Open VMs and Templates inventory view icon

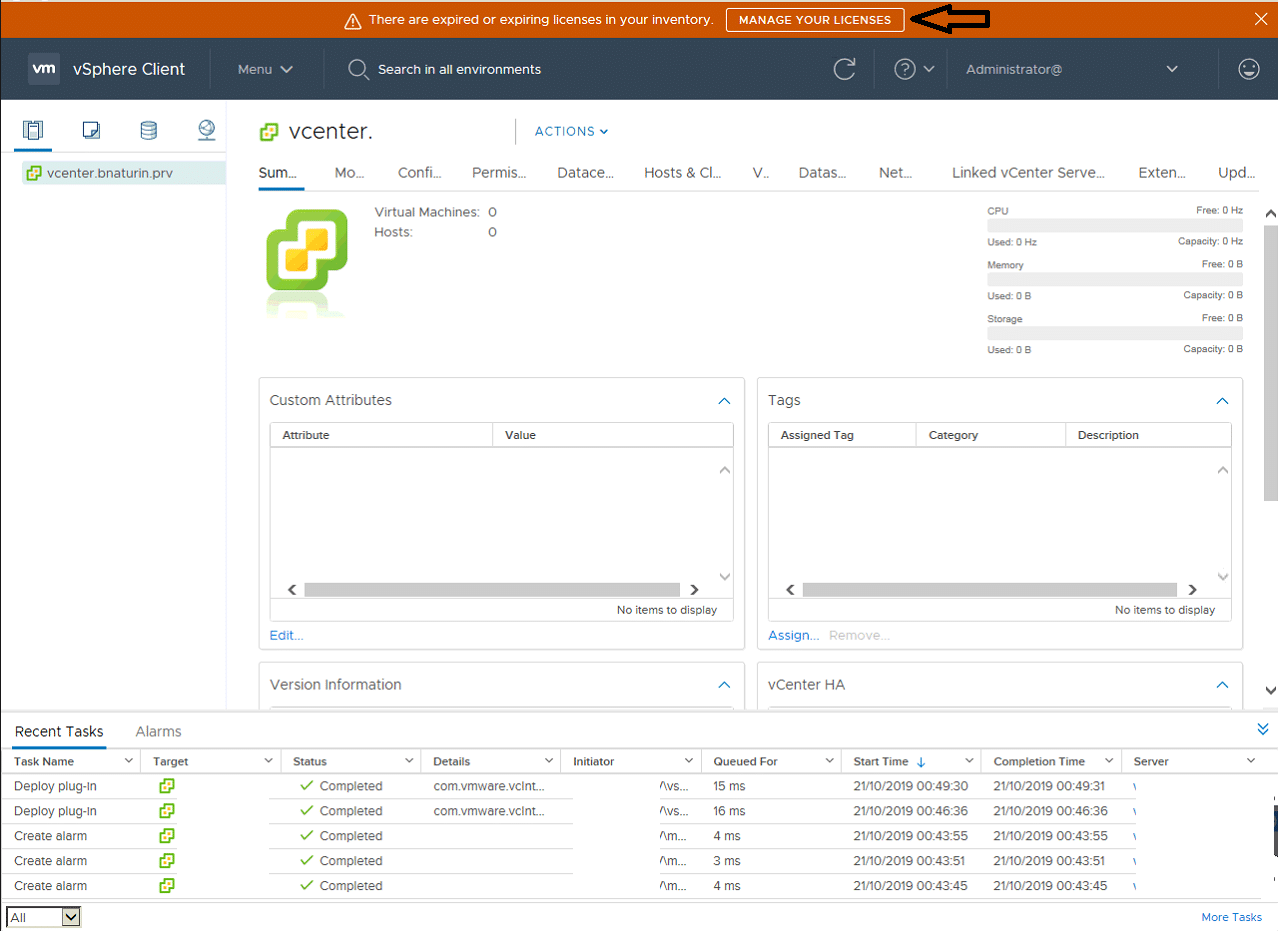(91, 130)
